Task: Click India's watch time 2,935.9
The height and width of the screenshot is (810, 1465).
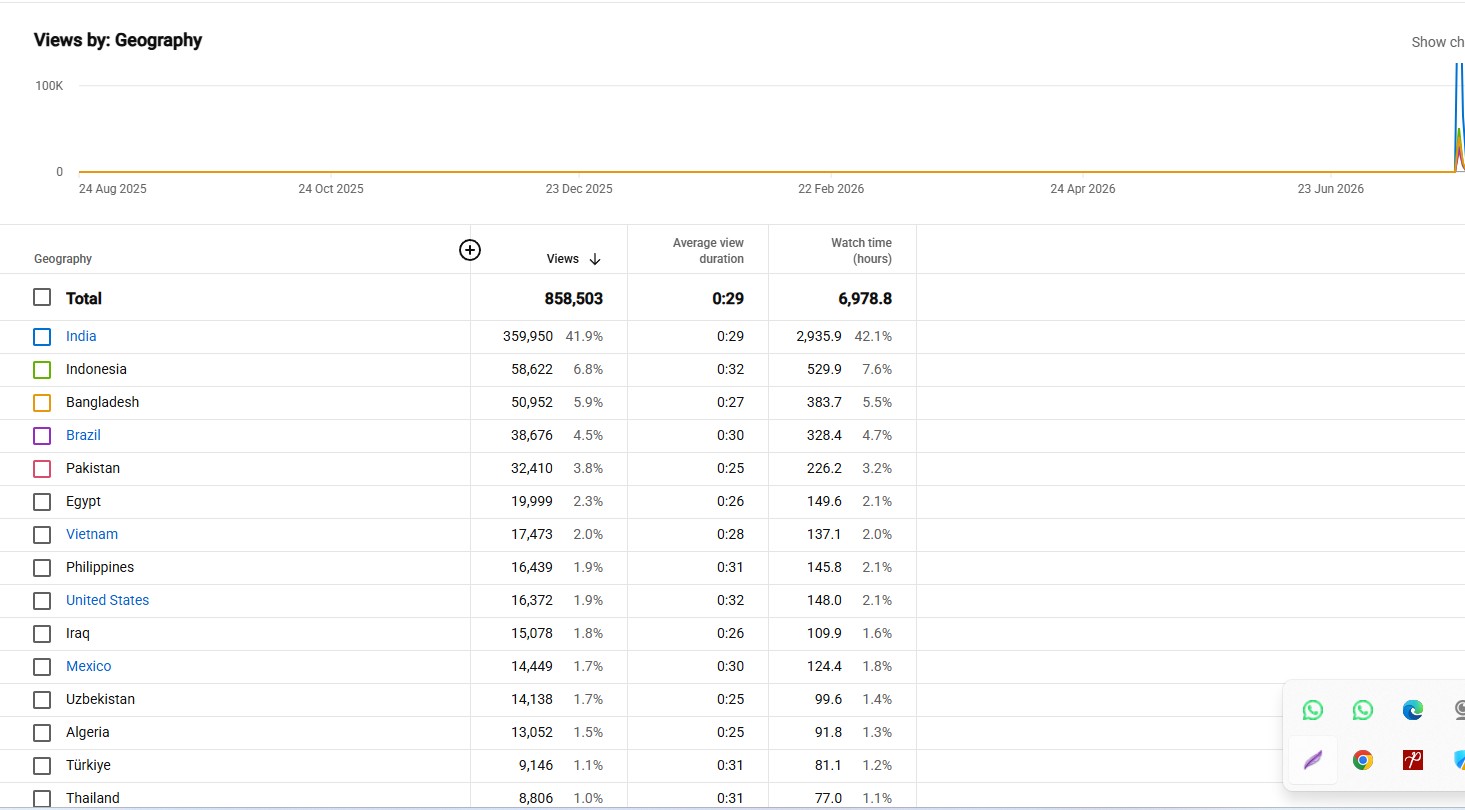Action: pos(819,336)
